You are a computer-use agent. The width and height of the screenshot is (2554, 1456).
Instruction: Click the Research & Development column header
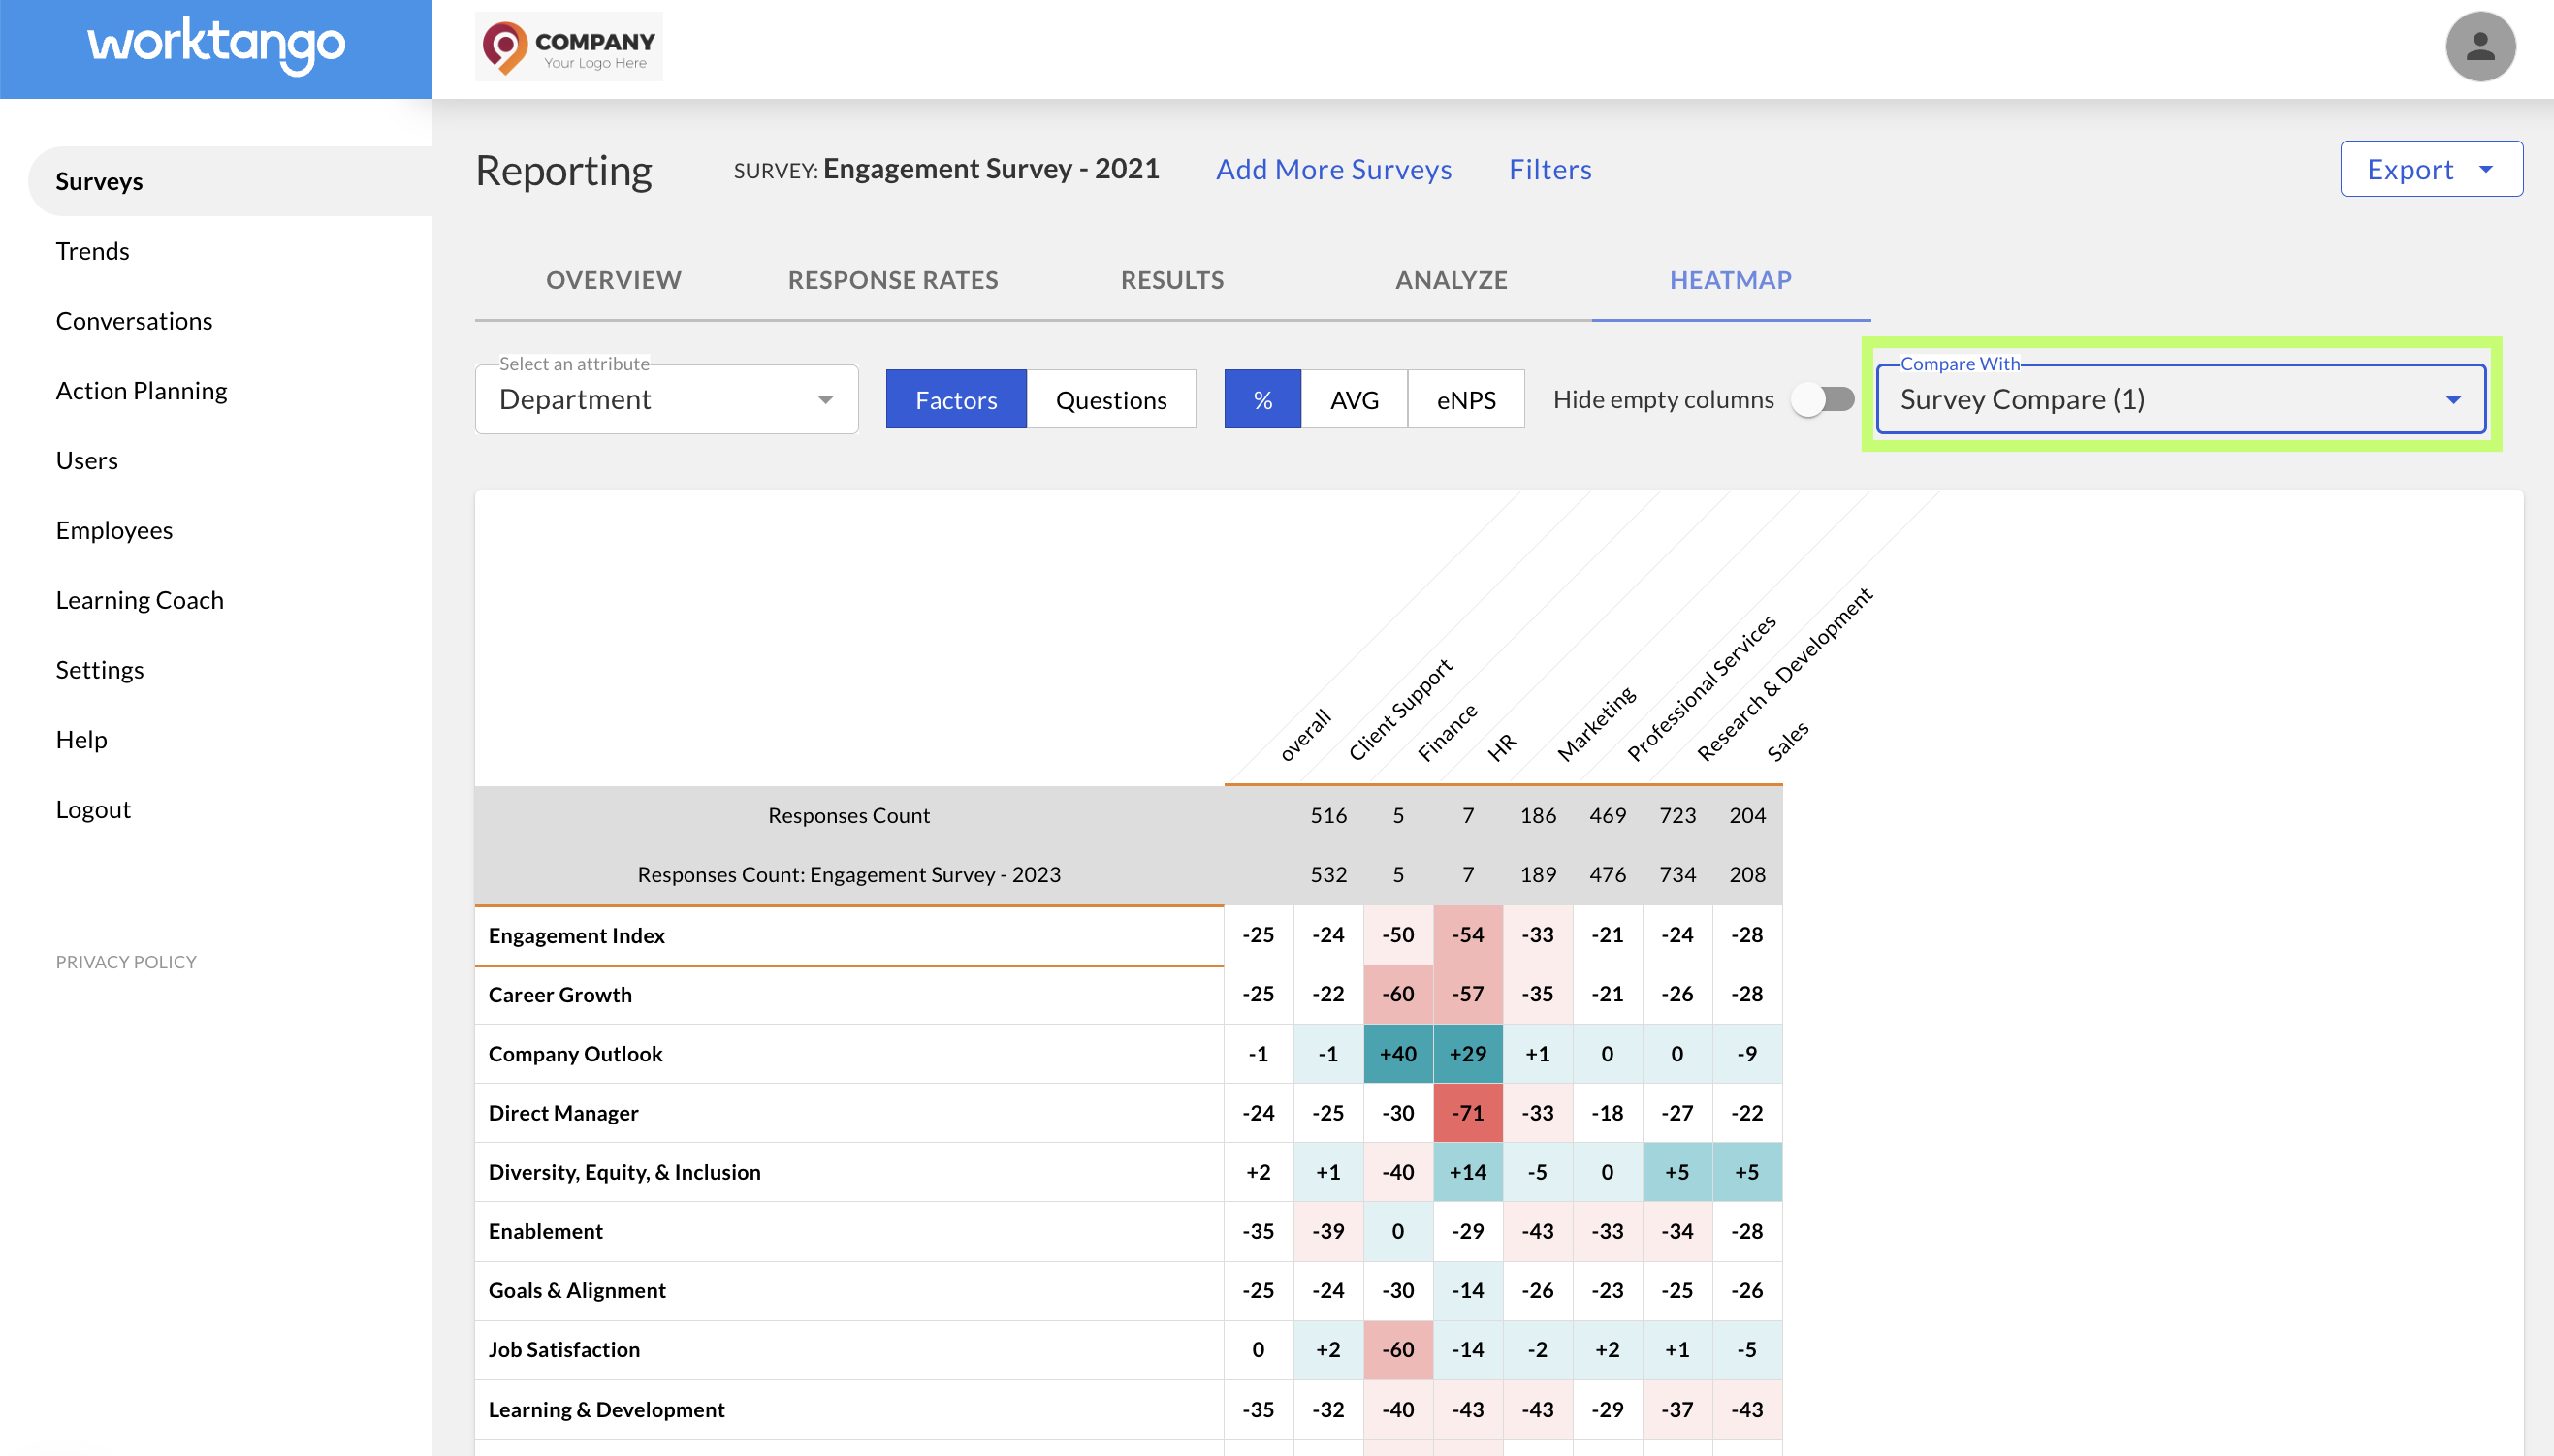point(1784,675)
